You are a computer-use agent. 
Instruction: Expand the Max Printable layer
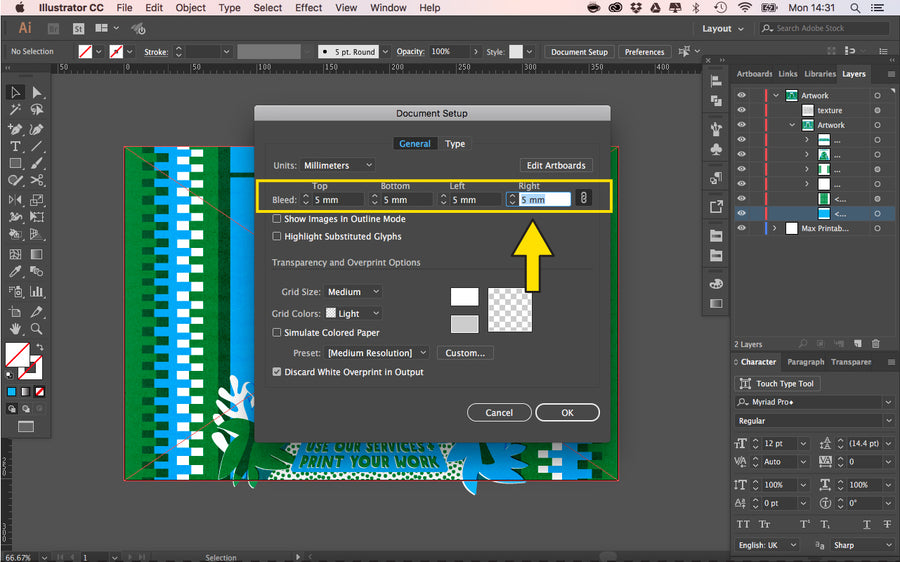(x=775, y=229)
